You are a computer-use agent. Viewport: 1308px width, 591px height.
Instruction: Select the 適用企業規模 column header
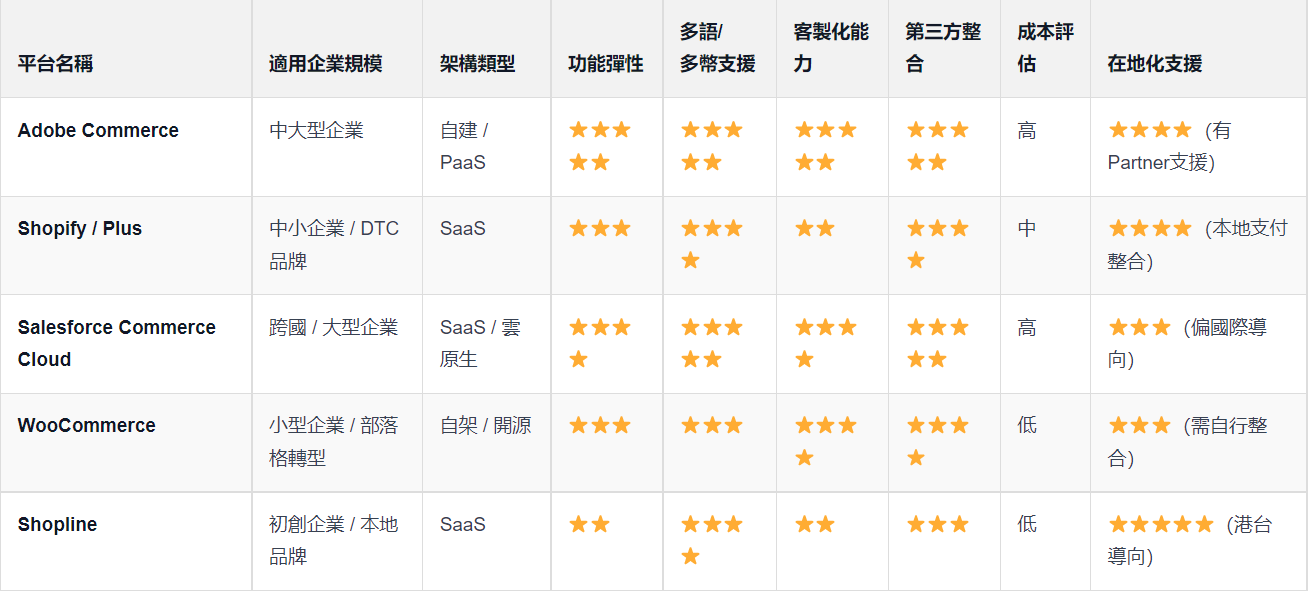tap(325, 64)
